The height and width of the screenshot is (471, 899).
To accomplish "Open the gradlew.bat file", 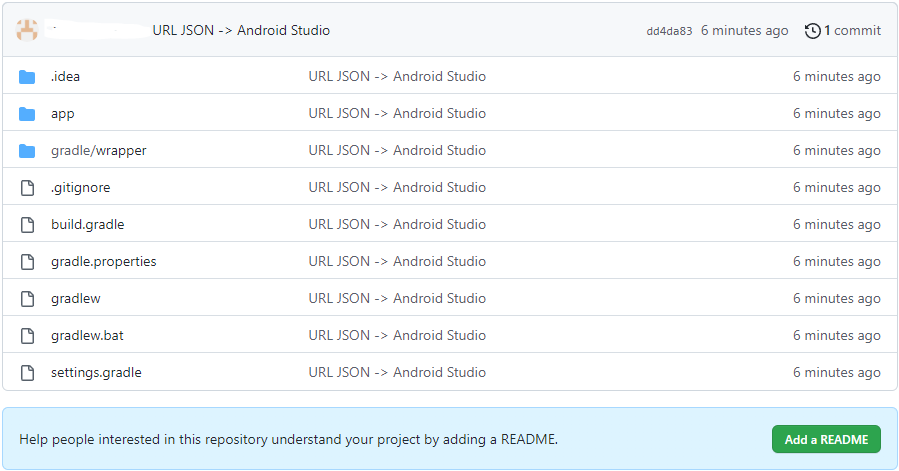I will click(87, 336).
